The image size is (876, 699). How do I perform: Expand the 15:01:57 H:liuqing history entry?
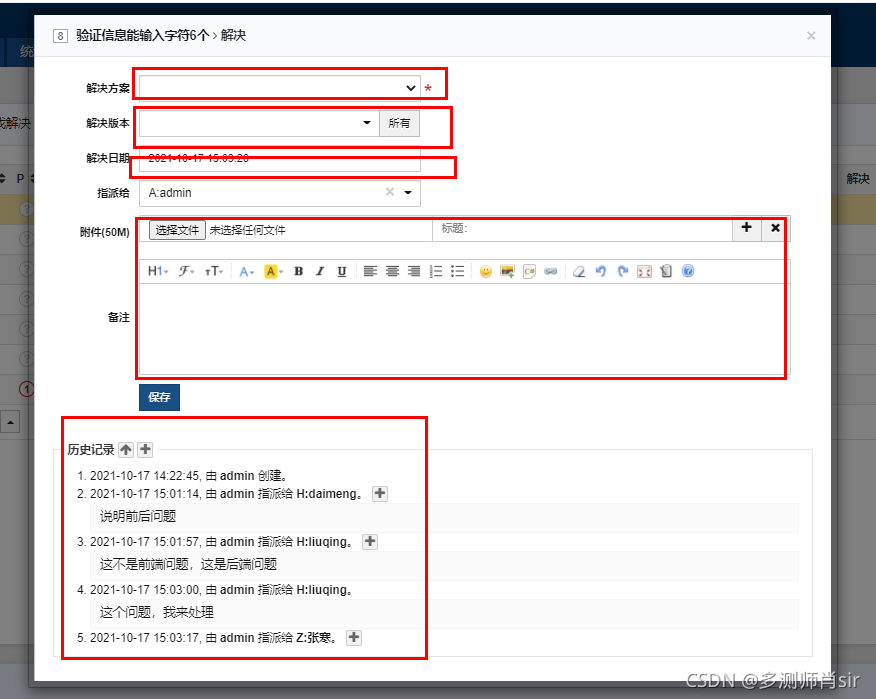370,541
